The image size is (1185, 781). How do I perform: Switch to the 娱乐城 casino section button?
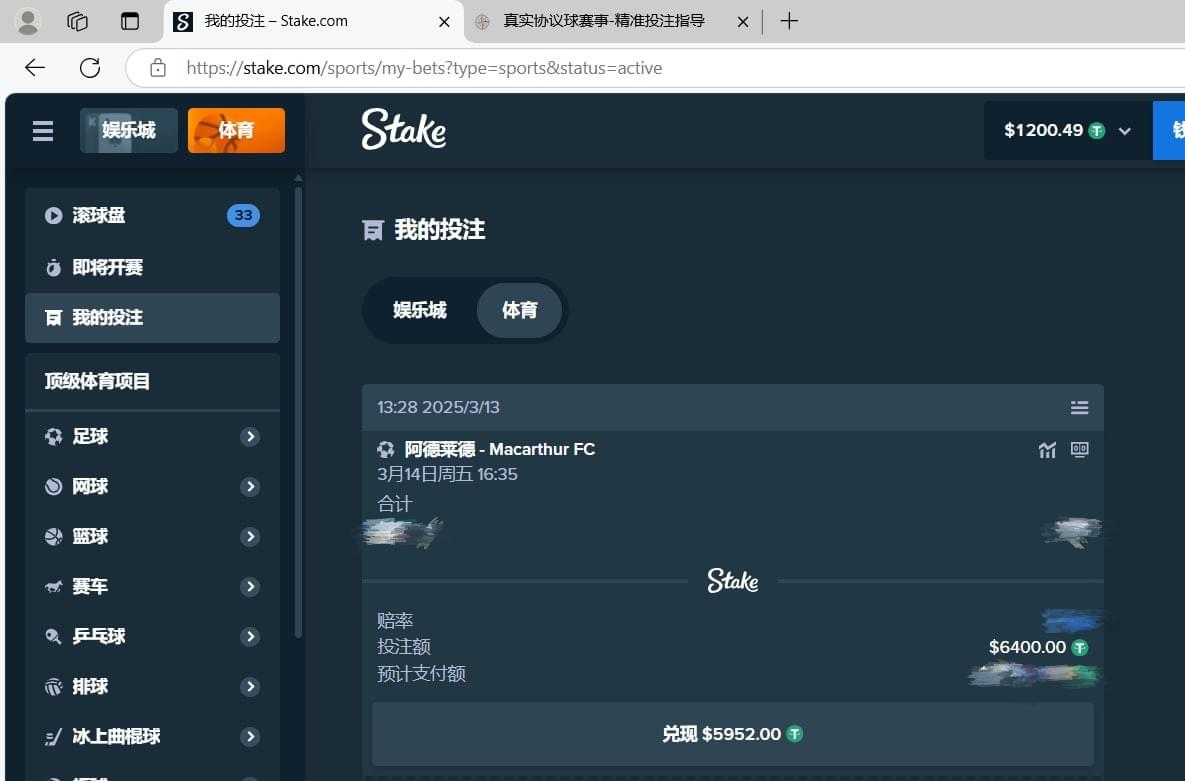tap(128, 130)
